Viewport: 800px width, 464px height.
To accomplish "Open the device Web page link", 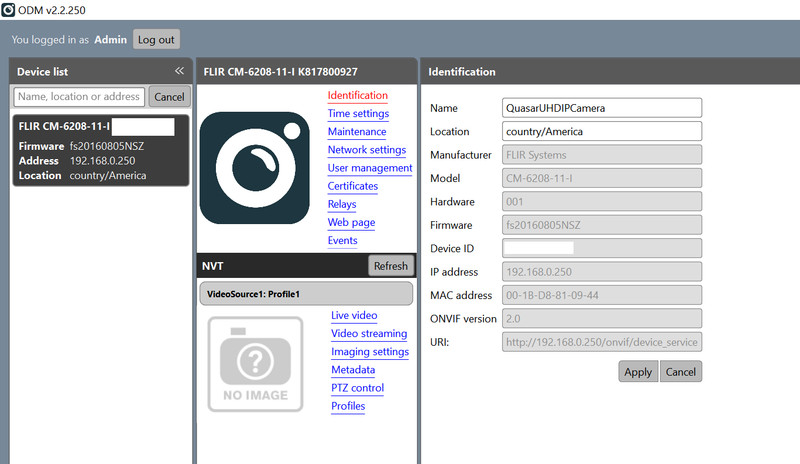I will coord(352,223).
